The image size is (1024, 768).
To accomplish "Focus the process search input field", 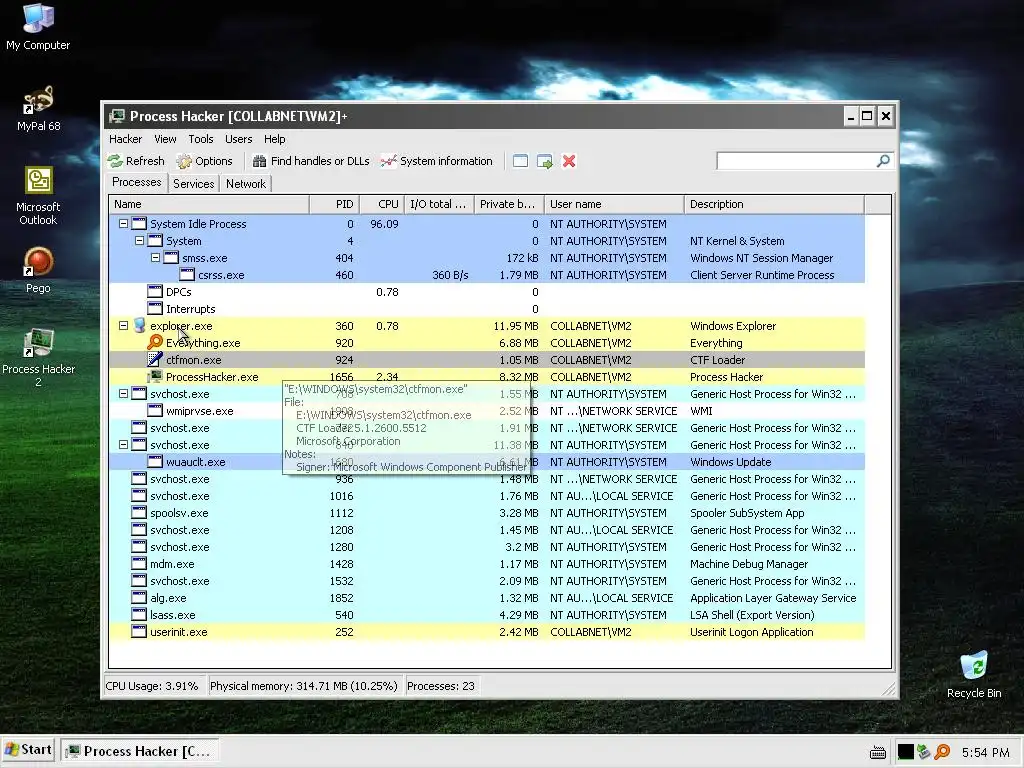I will click(x=795, y=161).
